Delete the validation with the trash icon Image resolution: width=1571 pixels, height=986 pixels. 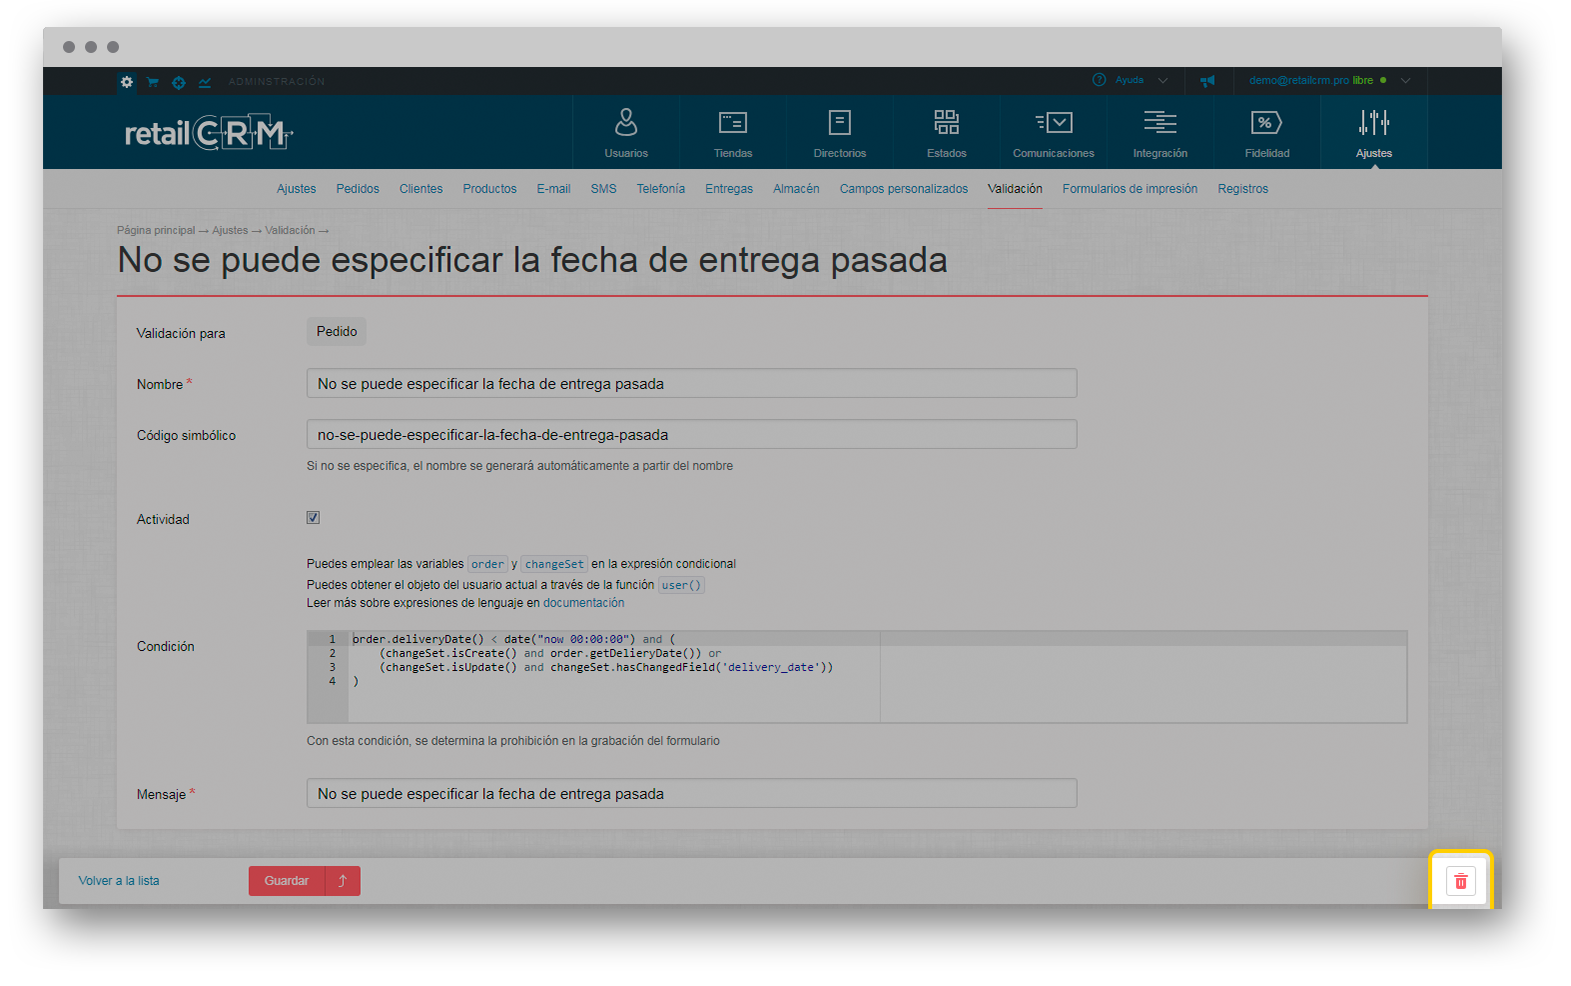tap(1461, 881)
